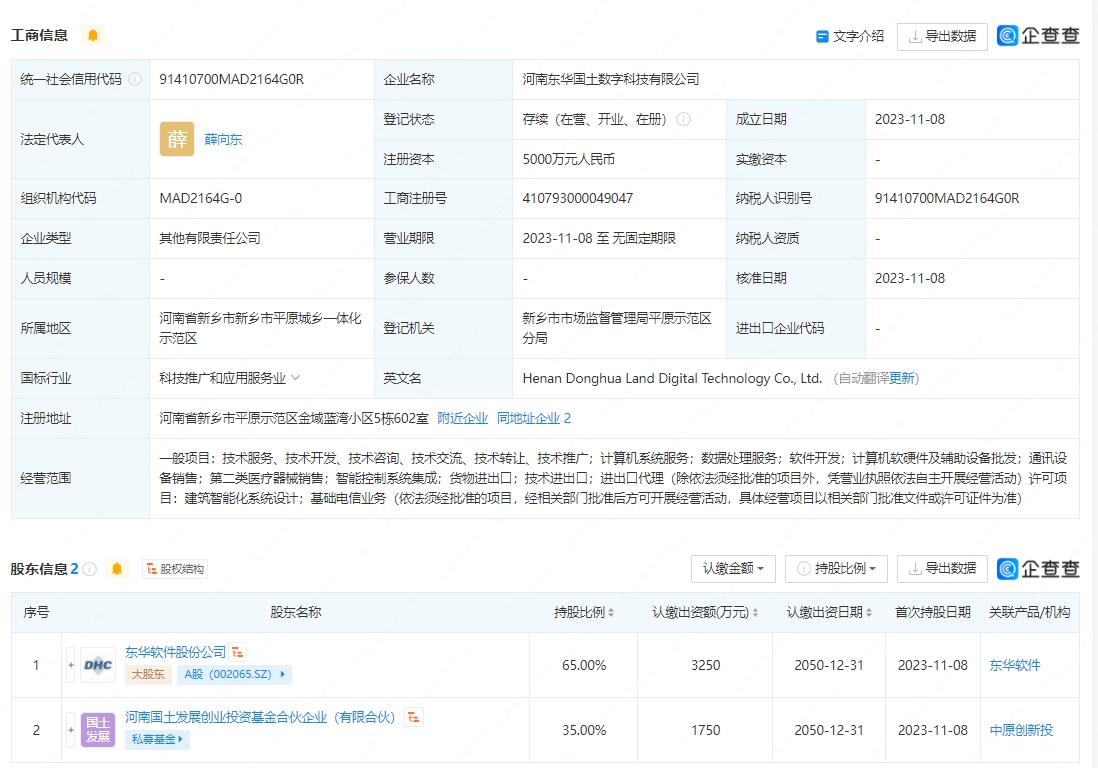Click the 企查查 logo in 工商信息 header
1098x768 pixels.
[1038, 36]
